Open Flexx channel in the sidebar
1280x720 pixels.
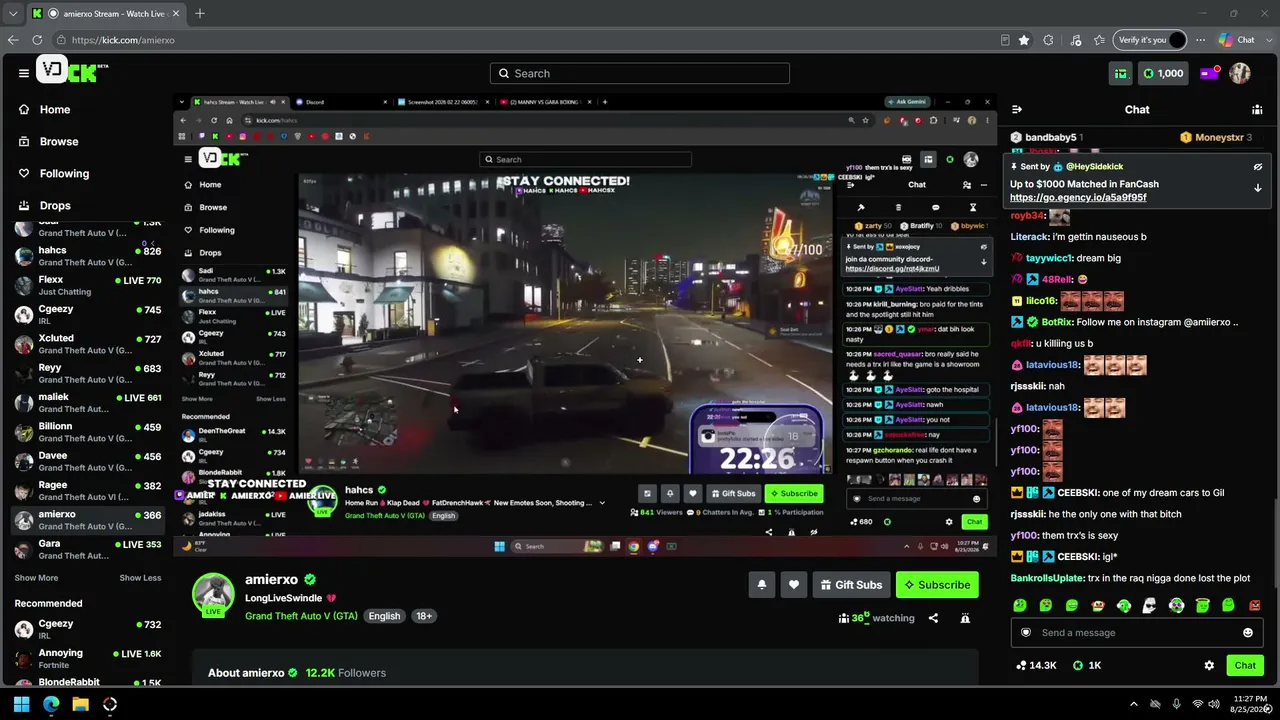(x=88, y=285)
